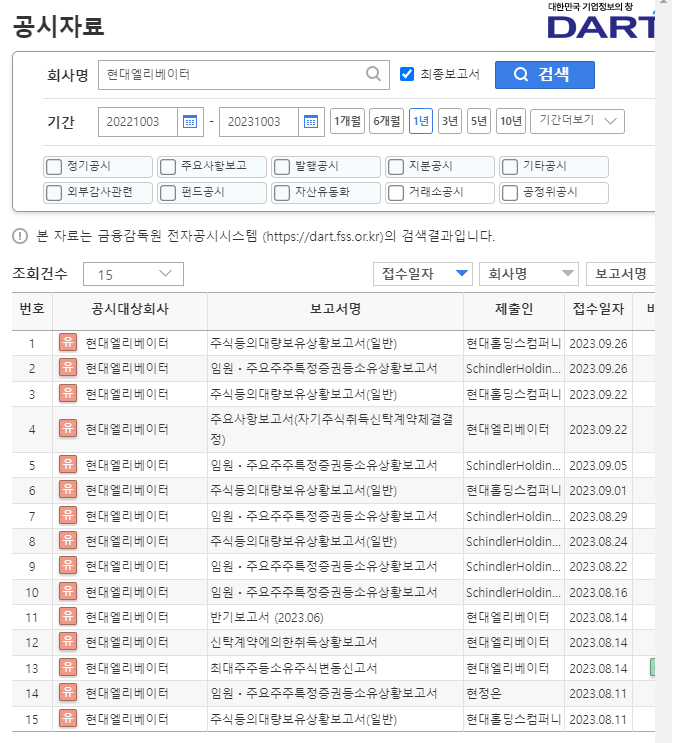Open 반기보고서 (2023.06) report
Image resolution: width=686 pixels, height=743 pixels.
tap(267, 617)
